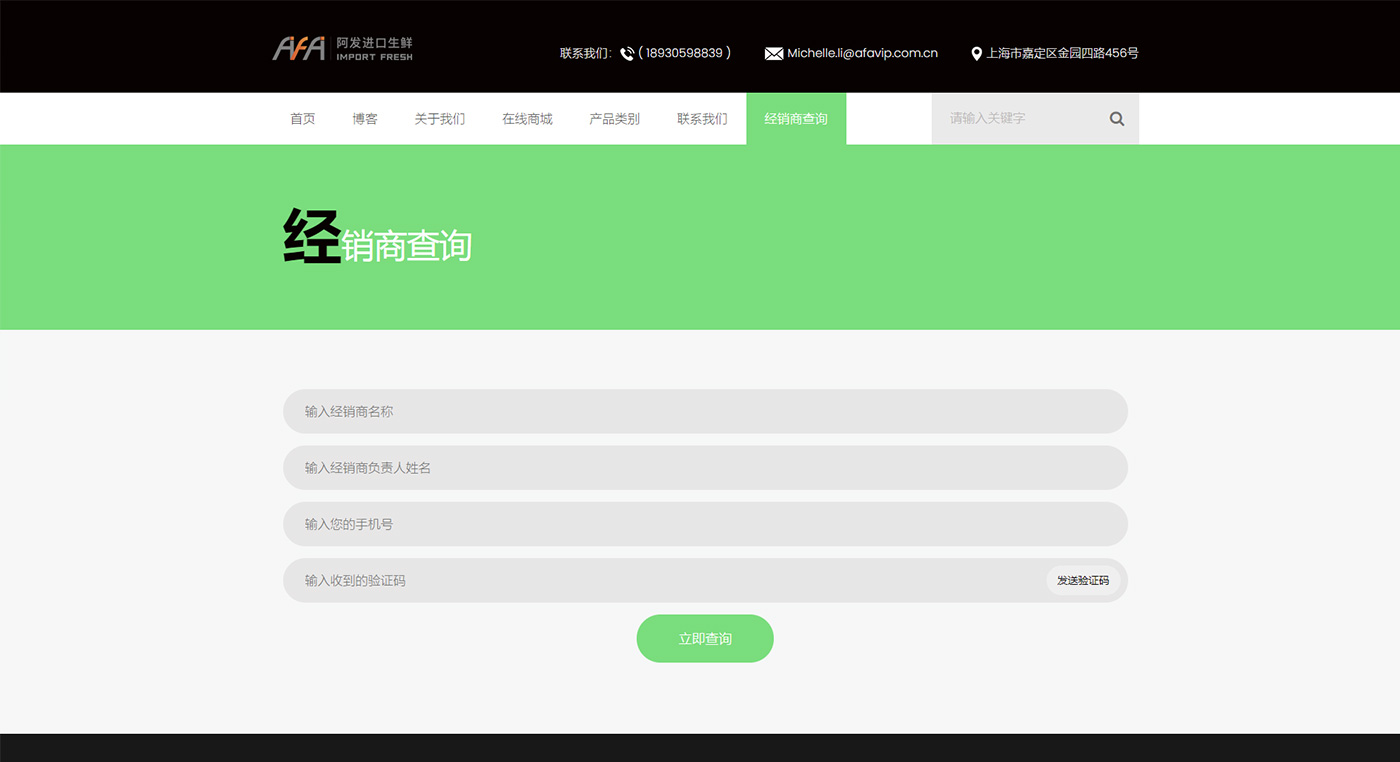Select 联系我们 in the navigation bar
Screen dimensions: 1400x762
[702, 119]
